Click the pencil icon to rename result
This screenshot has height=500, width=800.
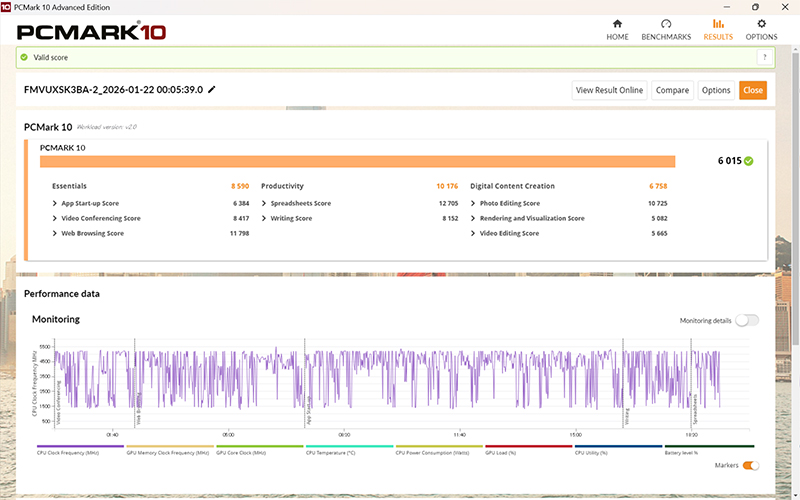(x=212, y=90)
